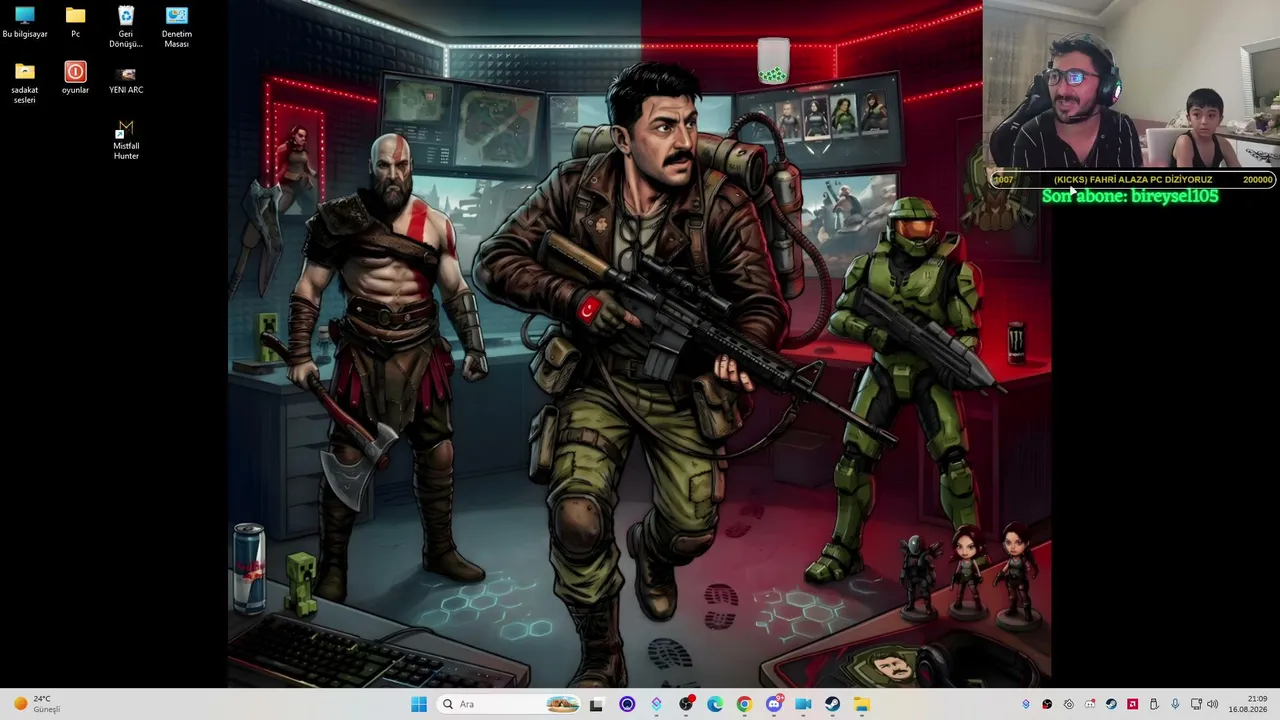The width and height of the screenshot is (1280, 720).
Task: Click the OBS icon in the system tray
Action: coord(1047,704)
